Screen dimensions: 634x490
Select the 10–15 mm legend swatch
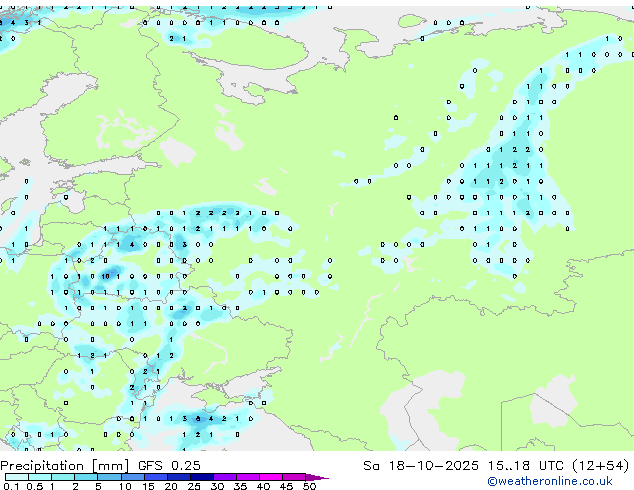pyautogui.click(x=133, y=477)
